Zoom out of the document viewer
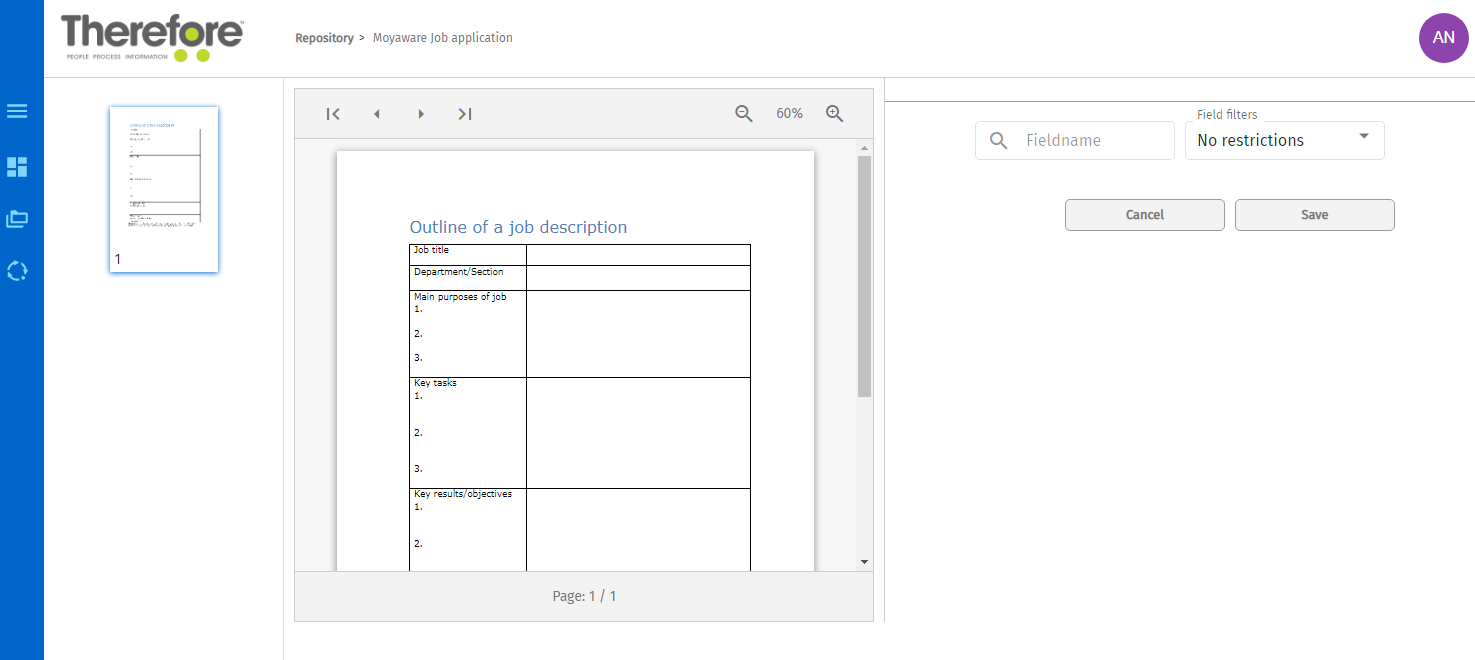This screenshot has height=660, width=1475. coord(744,114)
